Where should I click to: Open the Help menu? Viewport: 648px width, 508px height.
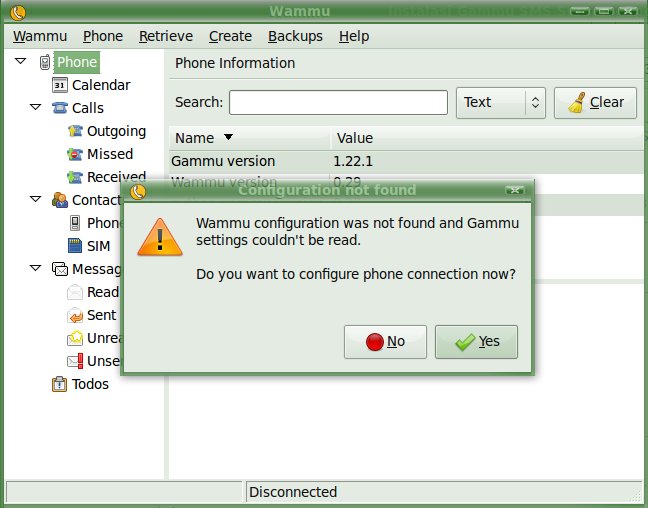coord(354,36)
